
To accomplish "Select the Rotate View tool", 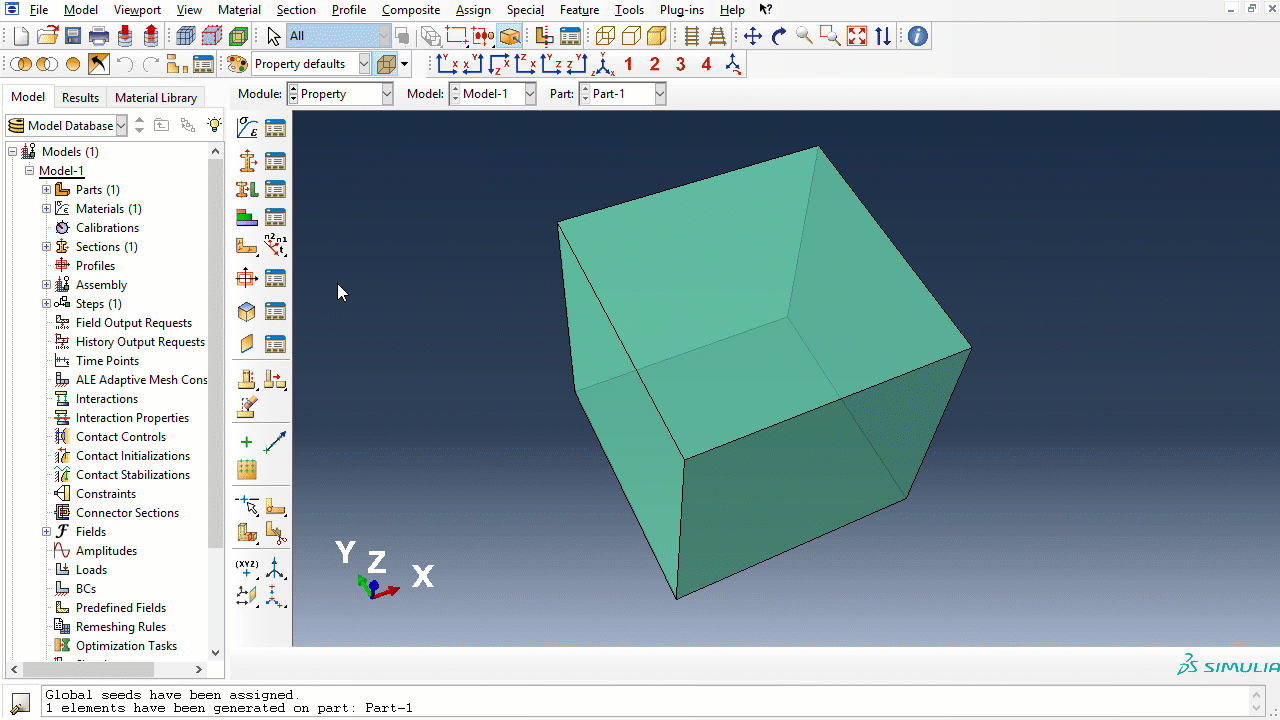I will [779, 36].
